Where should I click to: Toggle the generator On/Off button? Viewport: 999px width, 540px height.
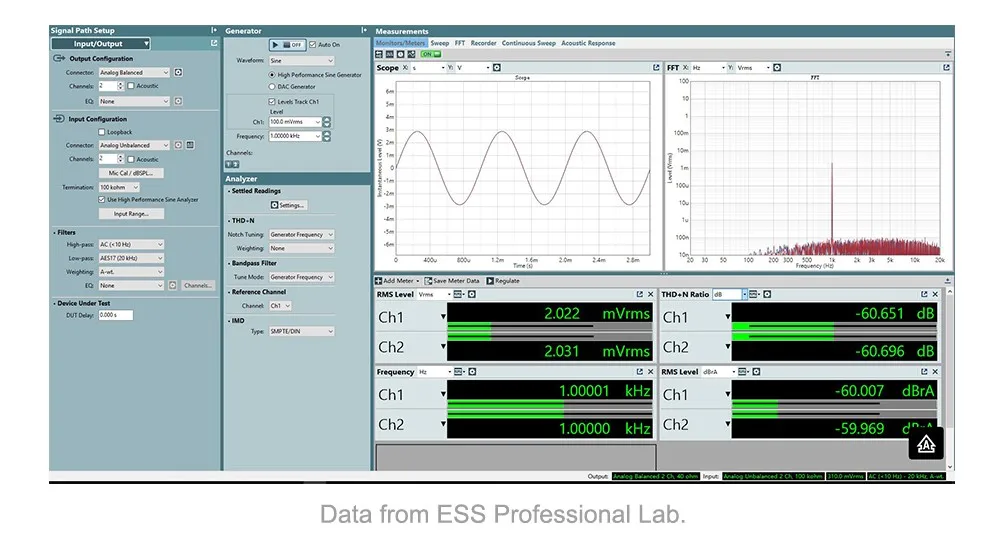pyautogui.click(x=287, y=45)
